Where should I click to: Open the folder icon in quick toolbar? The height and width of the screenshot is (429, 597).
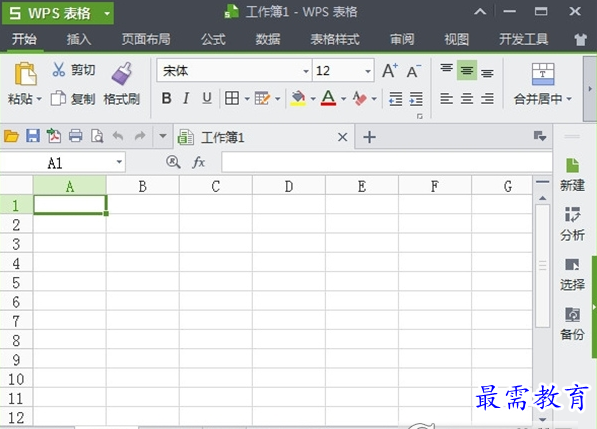[11, 136]
